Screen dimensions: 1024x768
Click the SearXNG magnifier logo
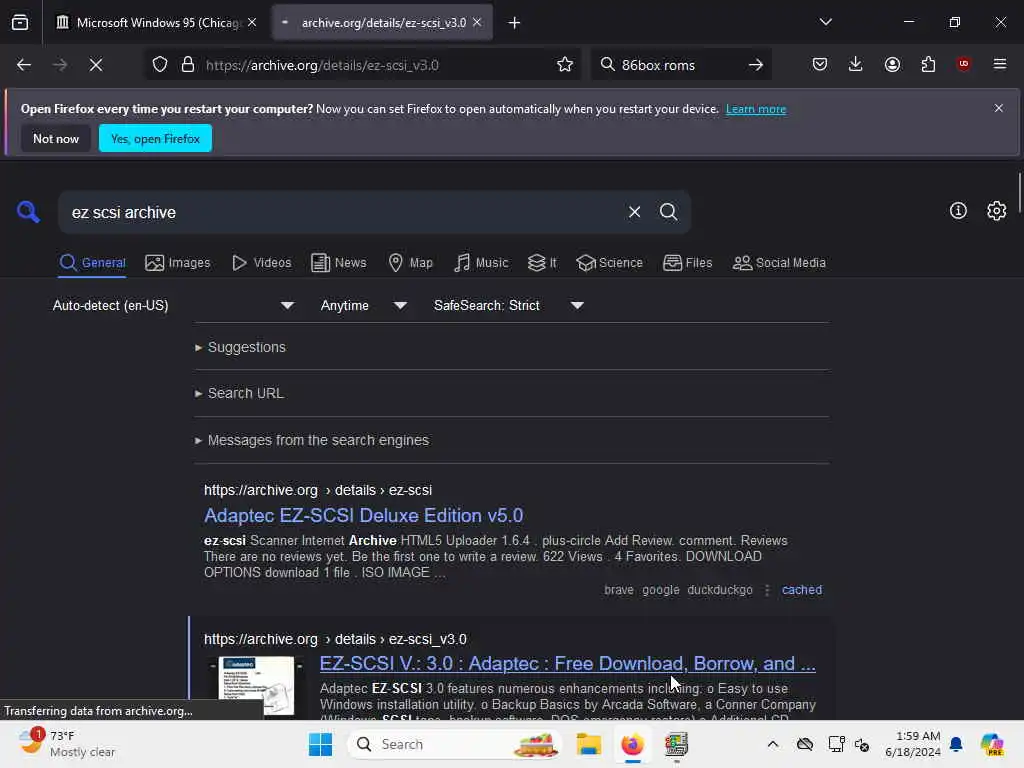[28, 212]
